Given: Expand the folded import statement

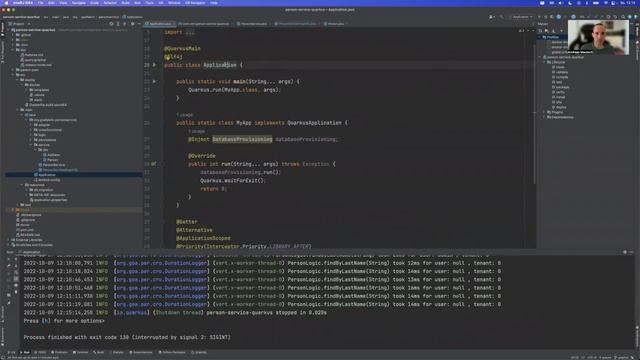Looking at the screenshot, I should pyautogui.click(x=190, y=32).
